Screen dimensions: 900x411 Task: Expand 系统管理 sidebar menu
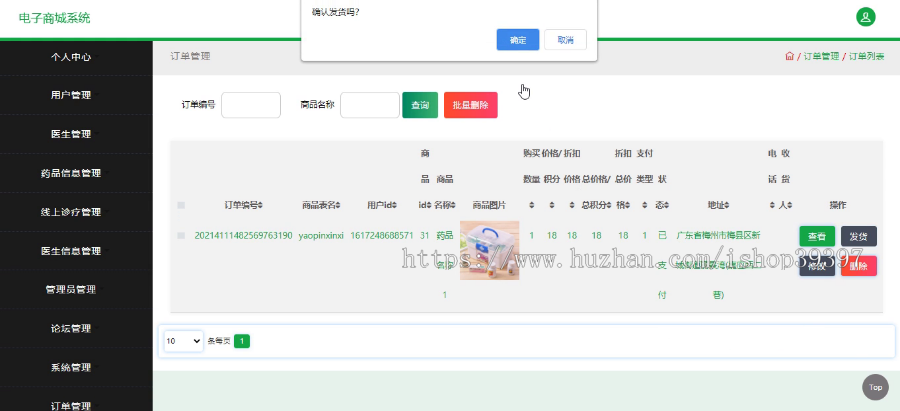(71, 367)
